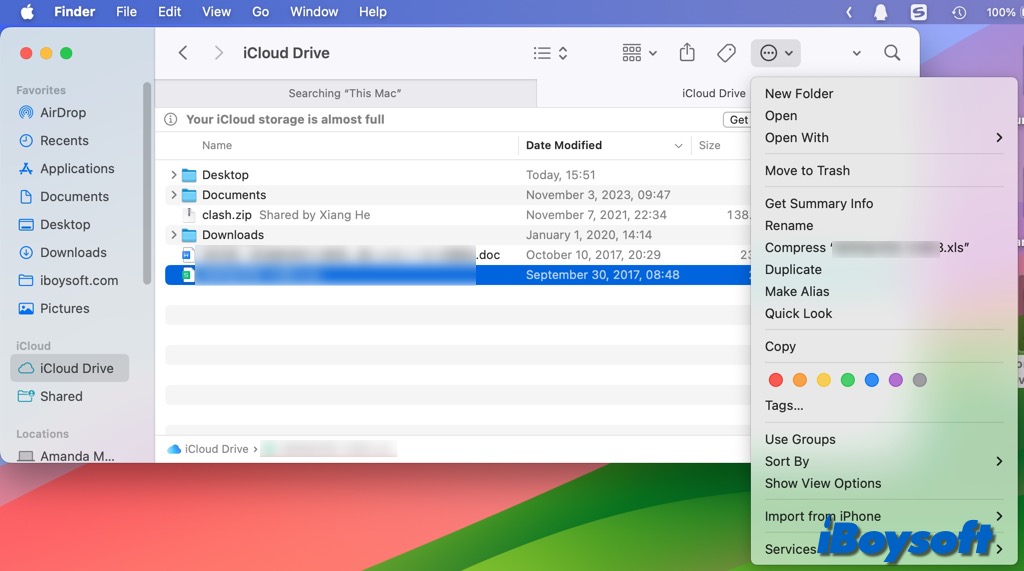Switch to Searching "This Mac" tab
Image resolution: width=1024 pixels, height=571 pixels.
pyautogui.click(x=345, y=93)
